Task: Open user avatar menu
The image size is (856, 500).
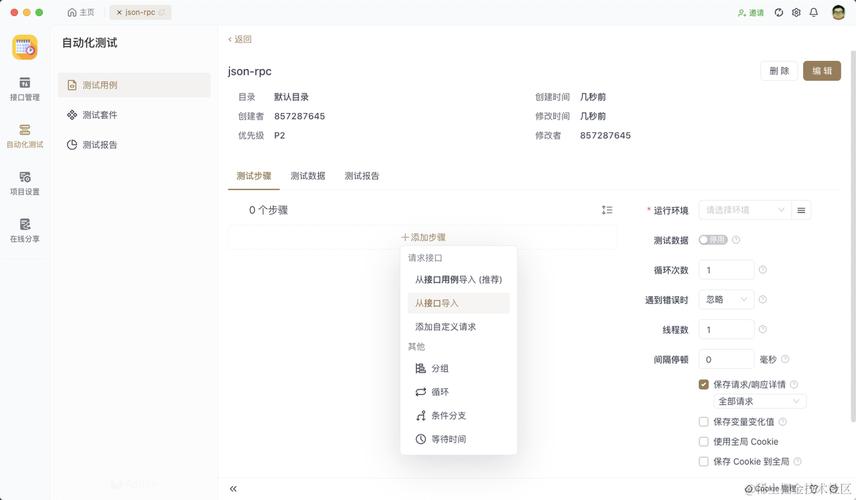Action: click(x=839, y=12)
